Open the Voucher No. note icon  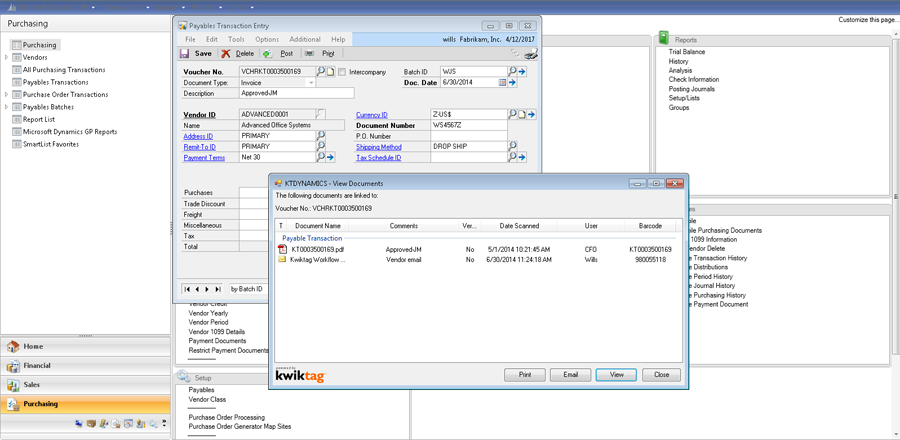tap(331, 72)
